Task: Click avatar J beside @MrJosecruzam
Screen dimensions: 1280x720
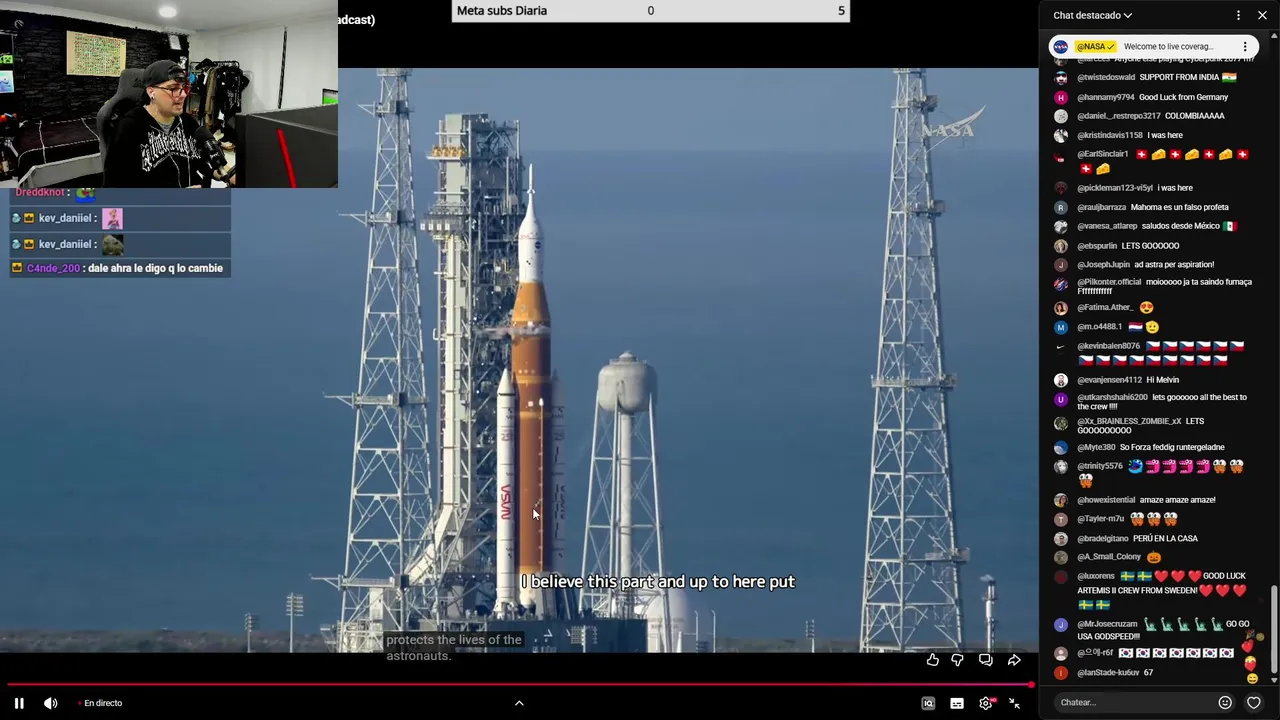Action: 1061,625
